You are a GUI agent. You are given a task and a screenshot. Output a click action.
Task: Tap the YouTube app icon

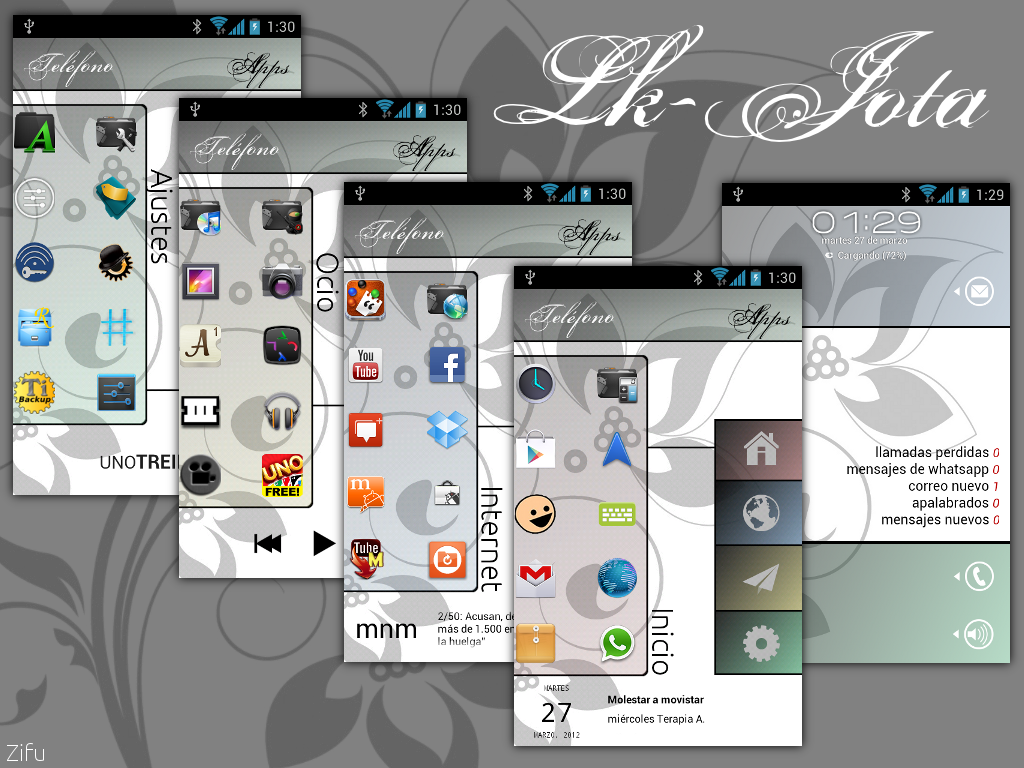(x=366, y=365)
